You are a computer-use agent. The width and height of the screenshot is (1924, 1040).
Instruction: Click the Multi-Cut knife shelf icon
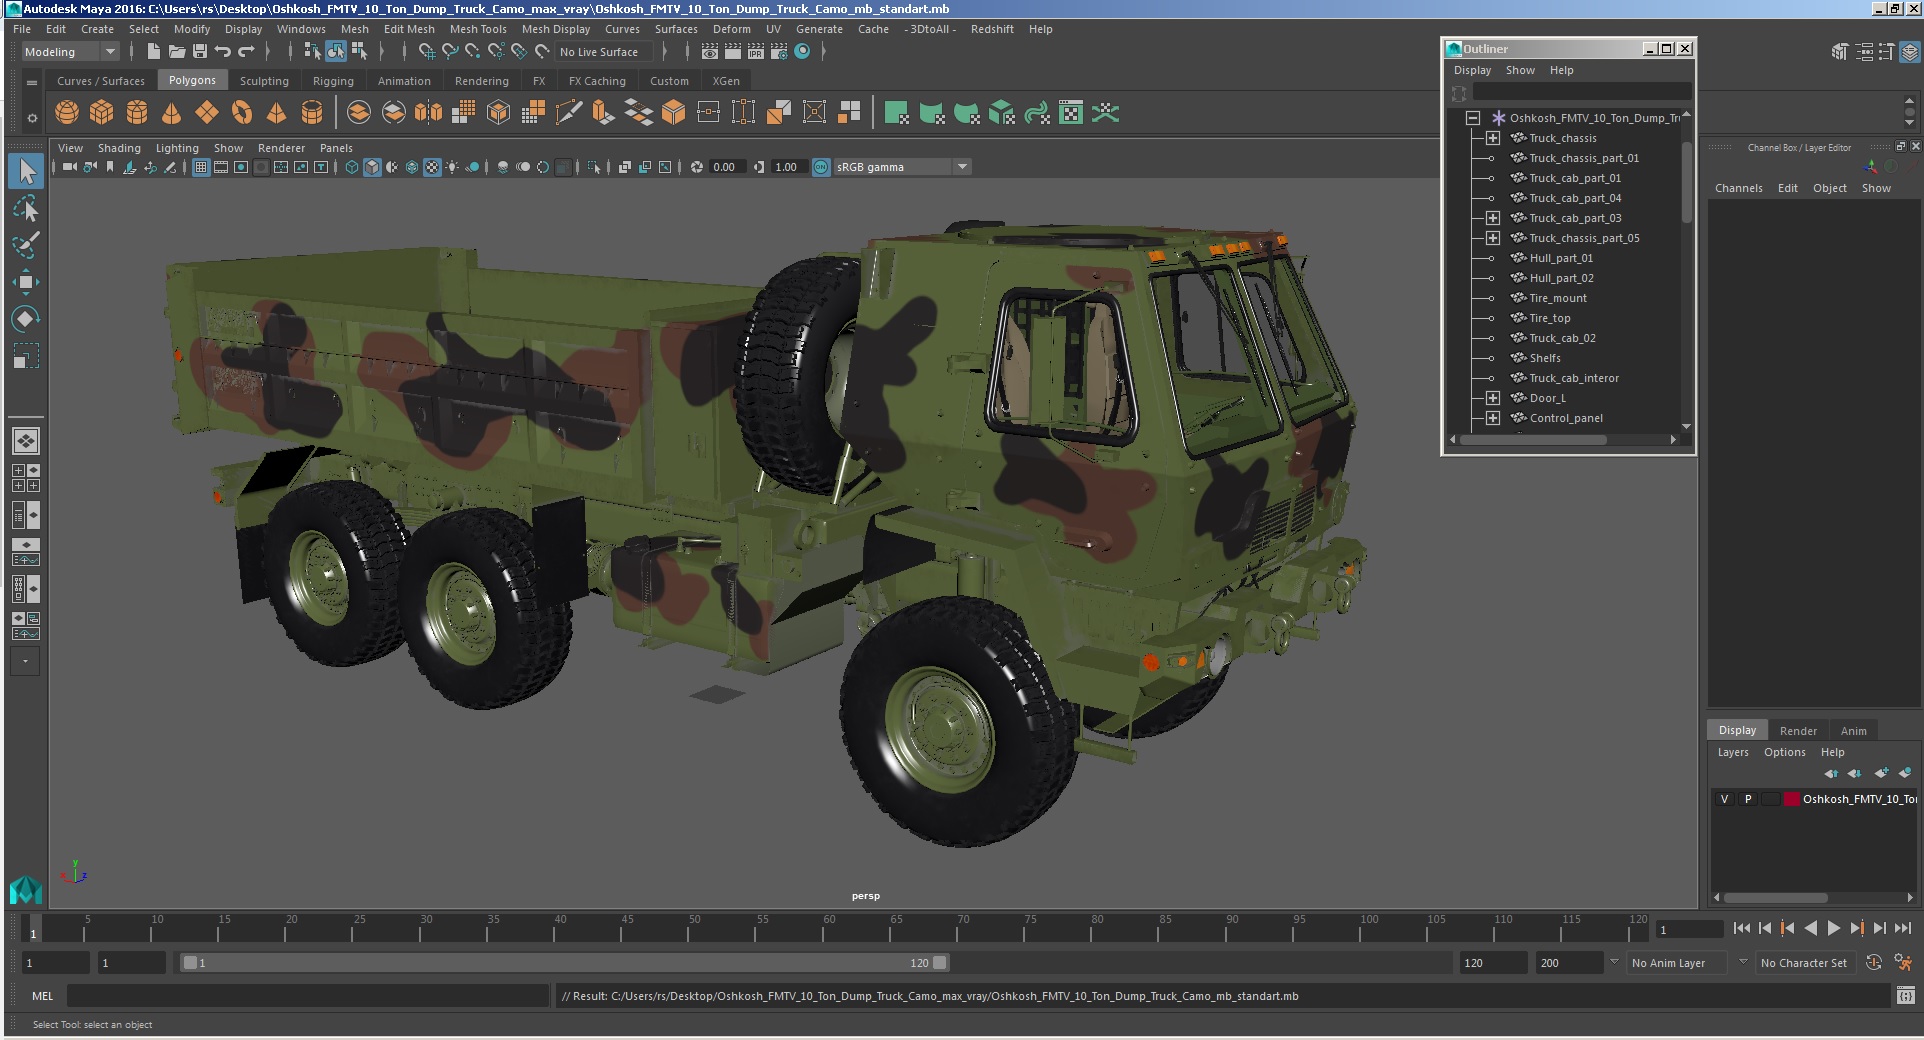click(568, 113)
